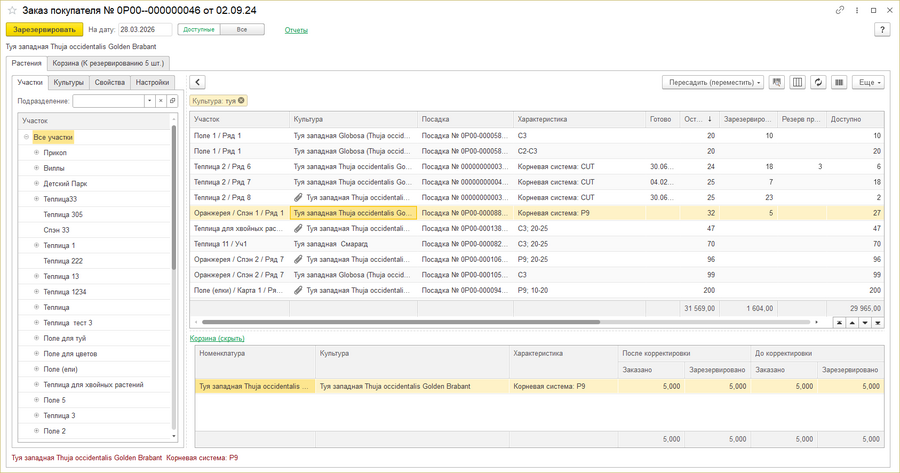Open the 'Пересадить (переместить)' dropdown
The width and height of the screenshot is (900, 473).
[712, 82]
